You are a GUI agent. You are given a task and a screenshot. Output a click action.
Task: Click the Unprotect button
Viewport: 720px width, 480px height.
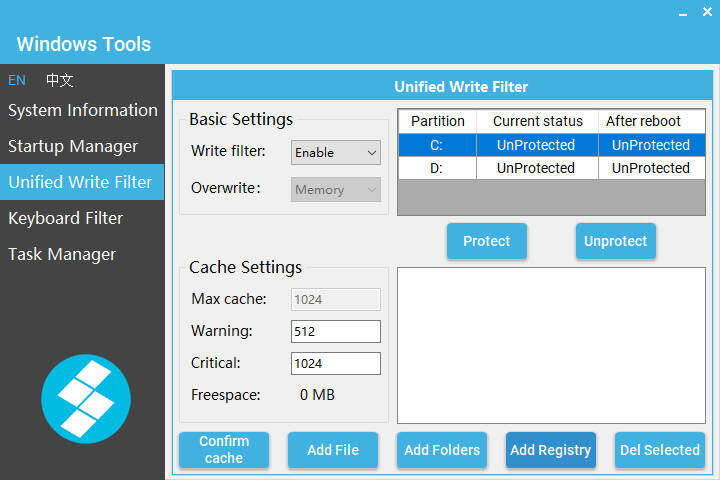(x=615, y=241)
